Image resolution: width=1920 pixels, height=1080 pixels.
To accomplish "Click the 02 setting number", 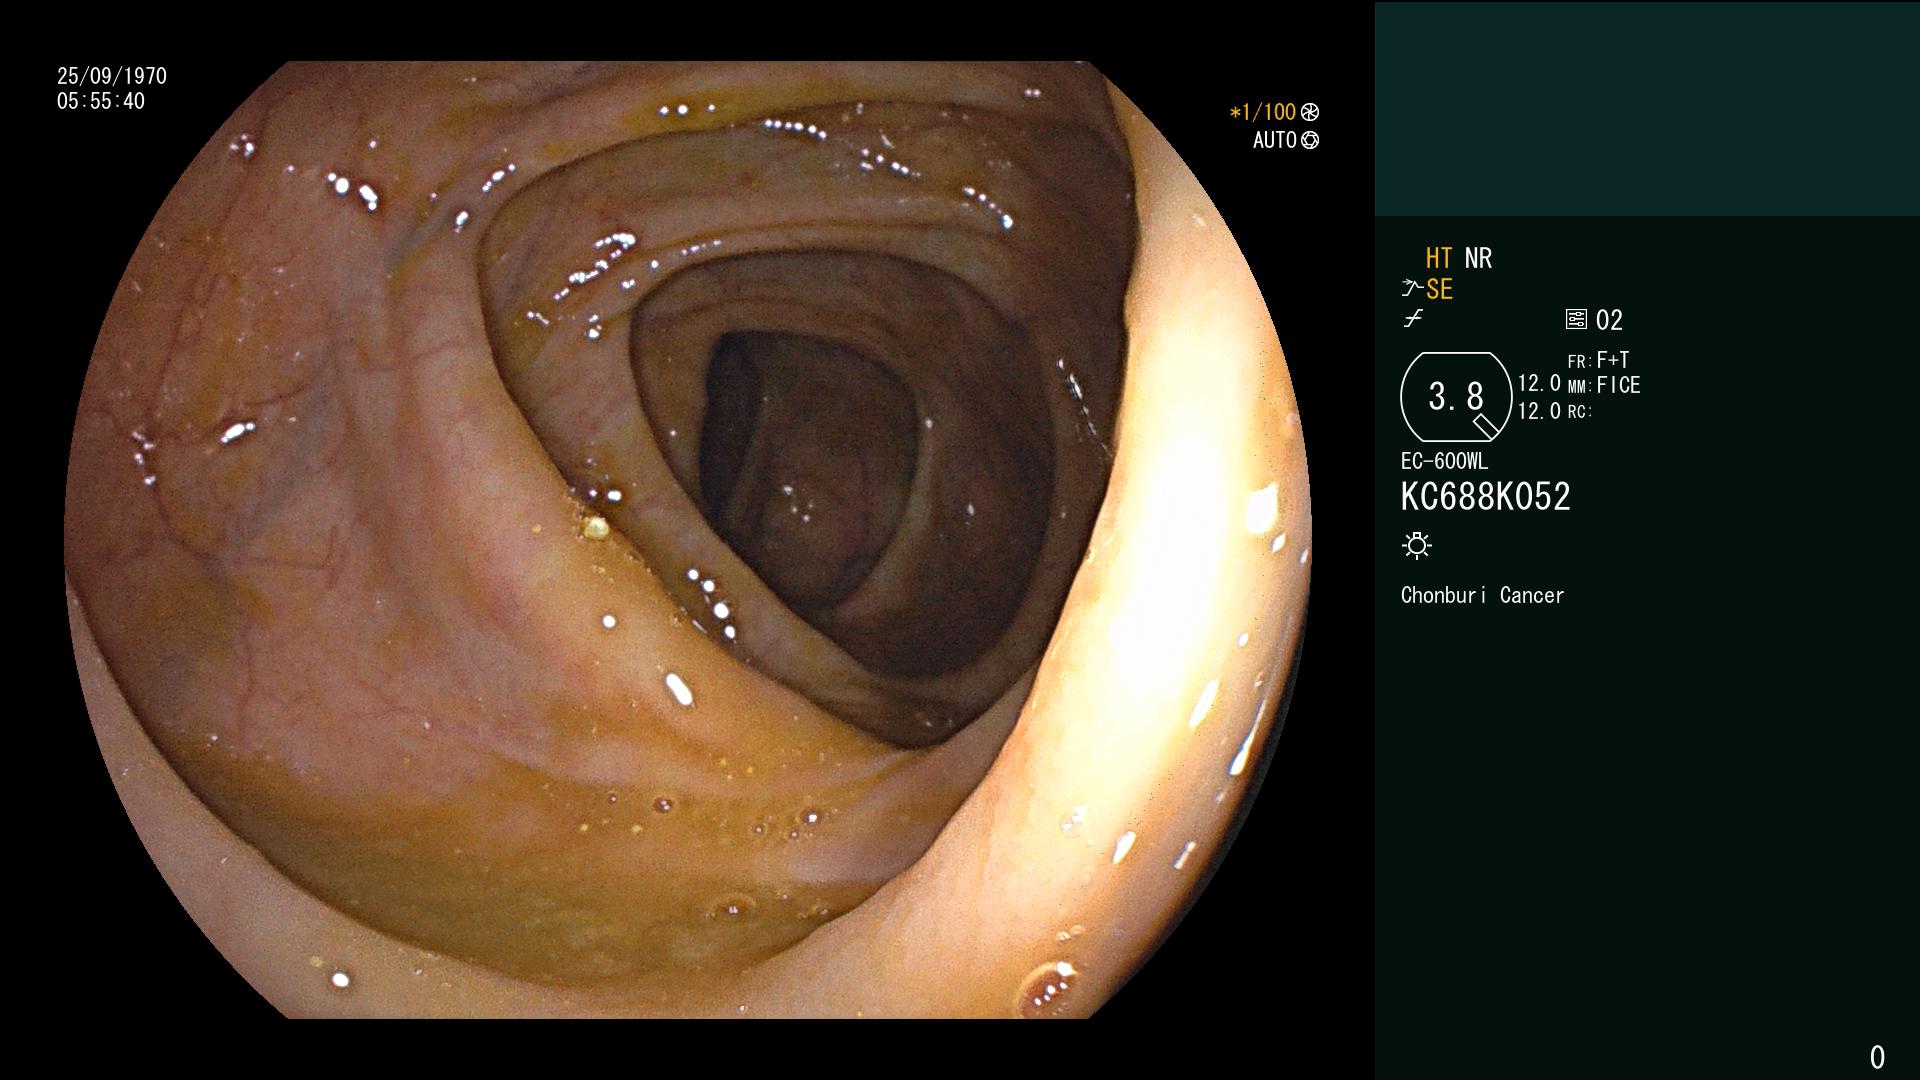I will coord(1609,320).
